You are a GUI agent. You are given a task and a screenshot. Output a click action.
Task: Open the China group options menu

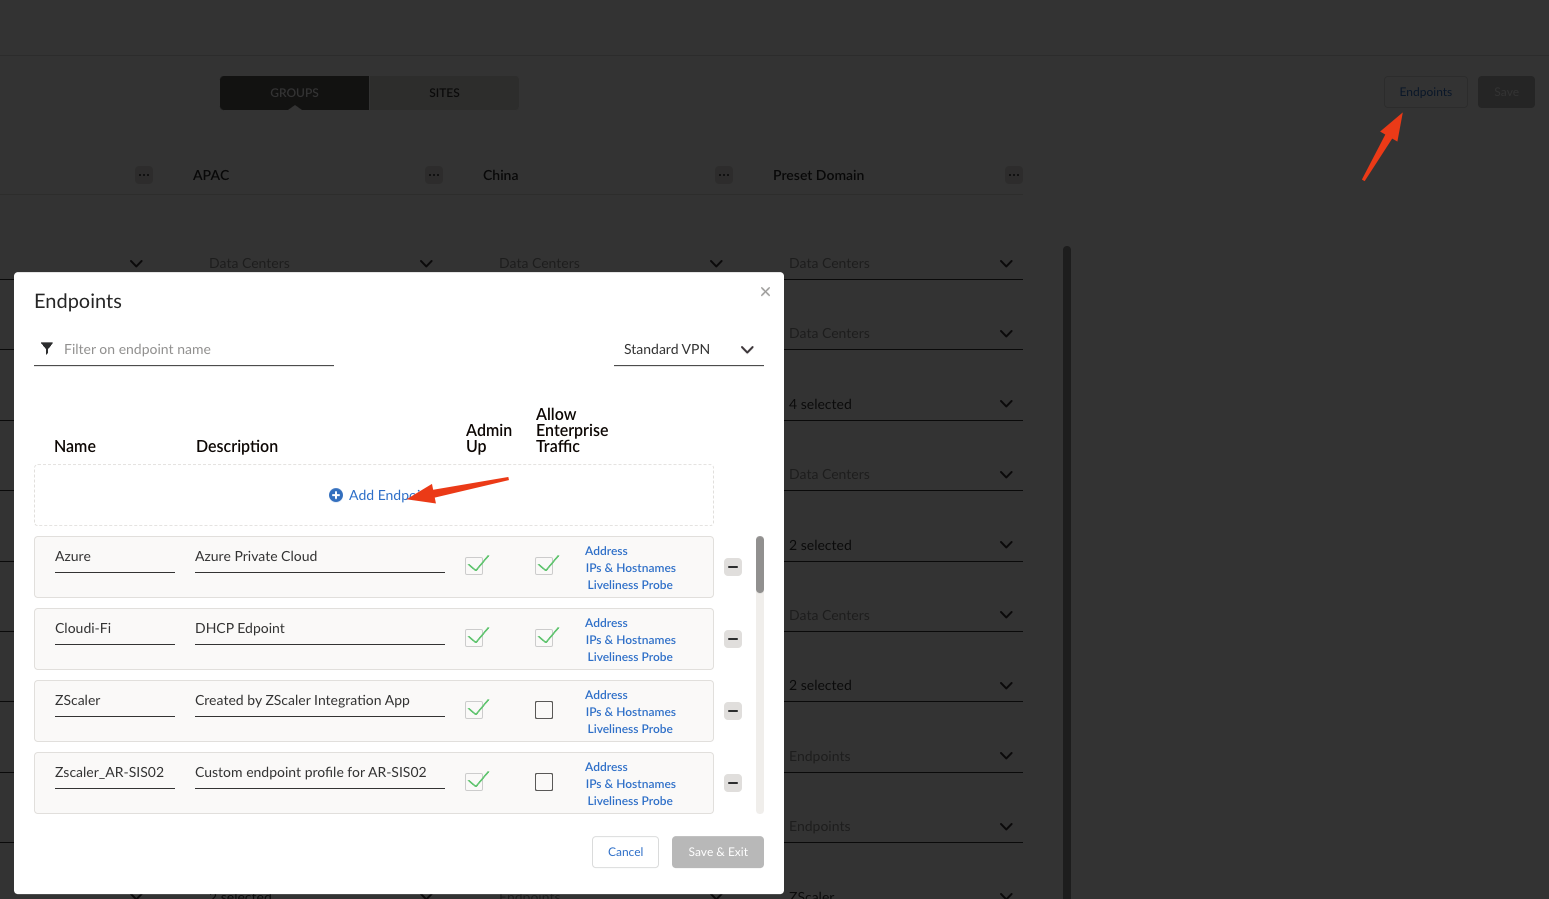[724, 175]
